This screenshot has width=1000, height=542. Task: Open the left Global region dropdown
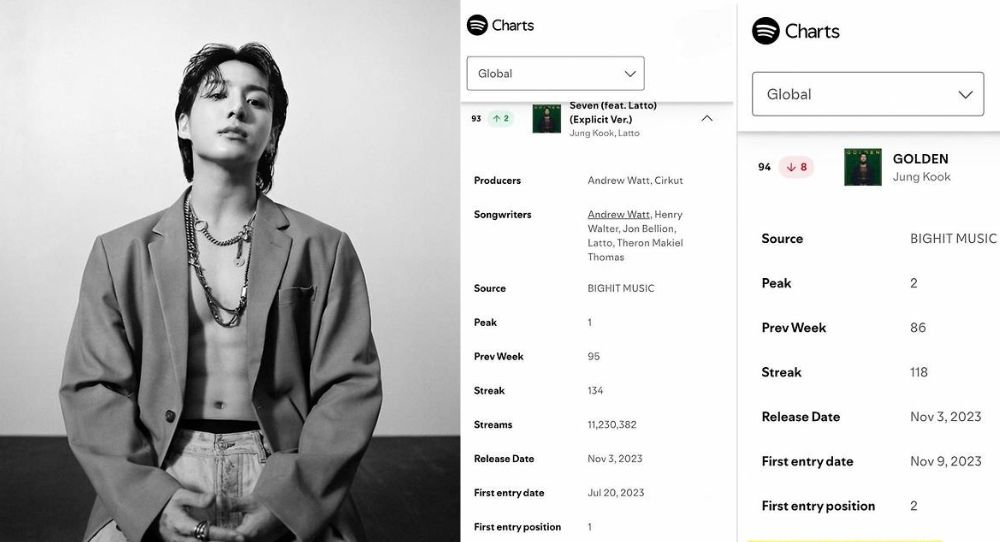click(555, 73)
